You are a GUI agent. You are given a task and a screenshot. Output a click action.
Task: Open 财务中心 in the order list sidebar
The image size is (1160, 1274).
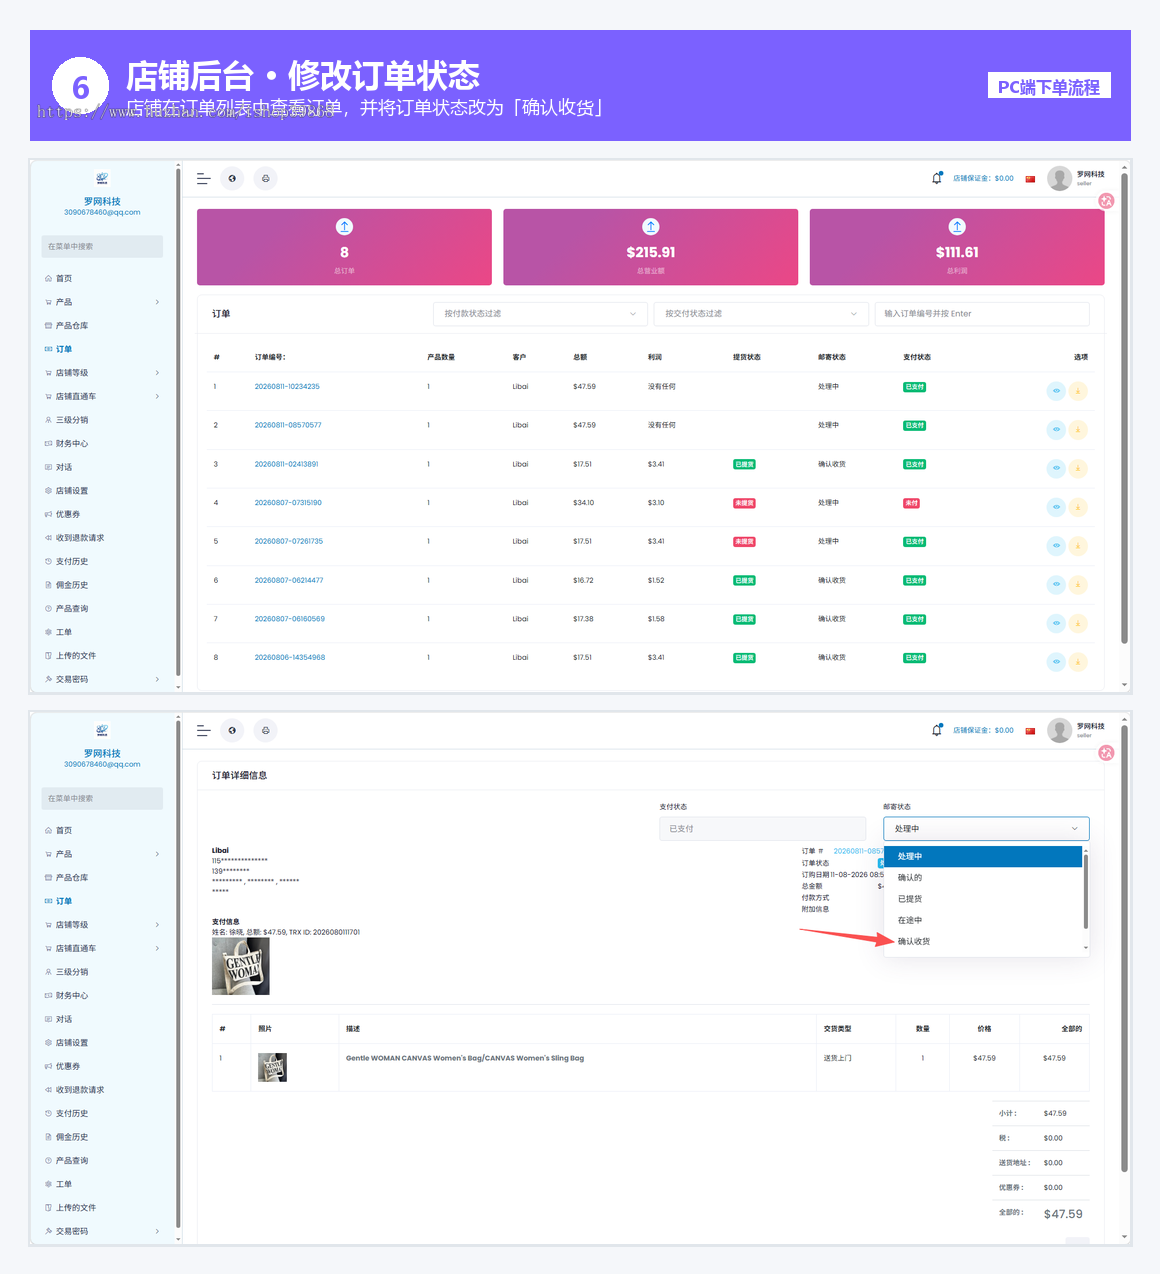(71, 444)
